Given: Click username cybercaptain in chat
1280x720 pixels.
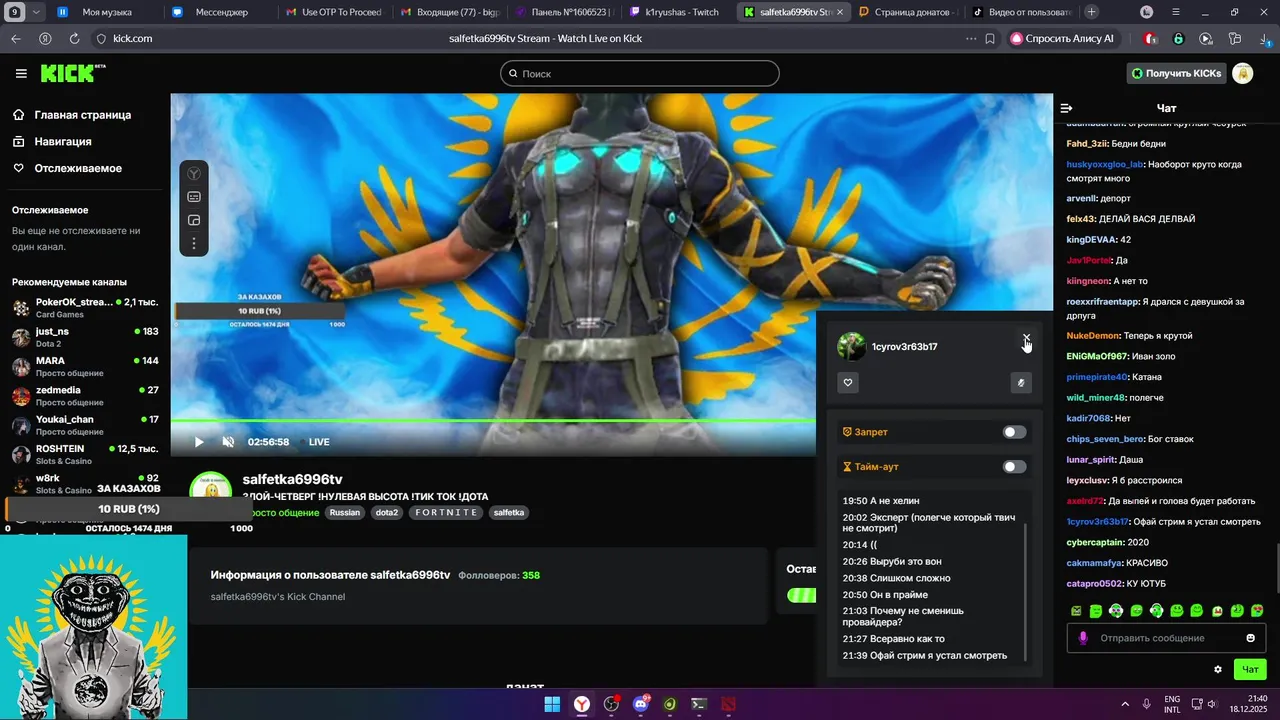Looking at the screenshot, I should pyautogui.click(x=1095, y=543).
